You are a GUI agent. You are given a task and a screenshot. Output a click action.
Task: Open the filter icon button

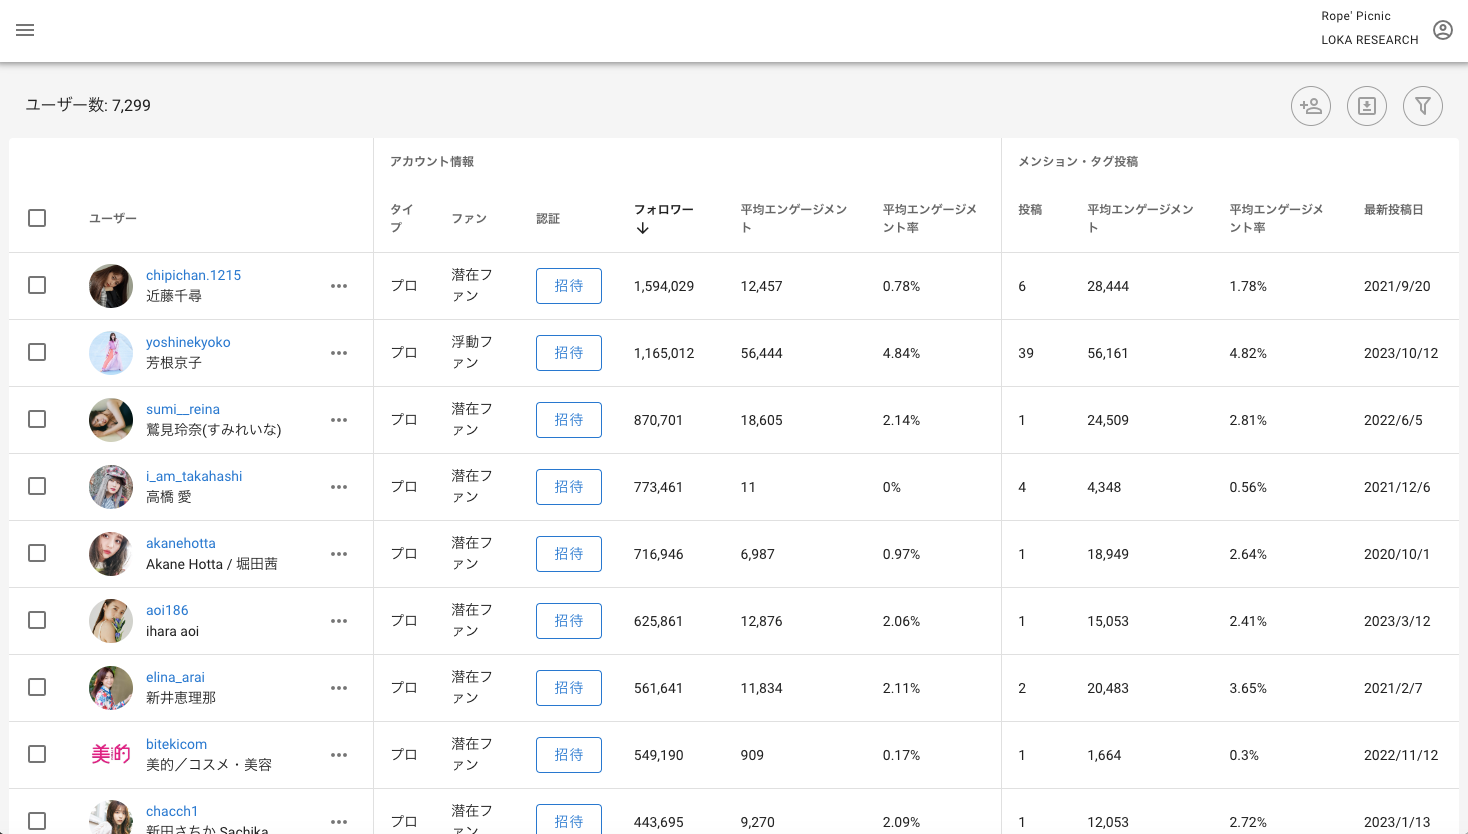pyautogui.click(x=1422, y=106)
